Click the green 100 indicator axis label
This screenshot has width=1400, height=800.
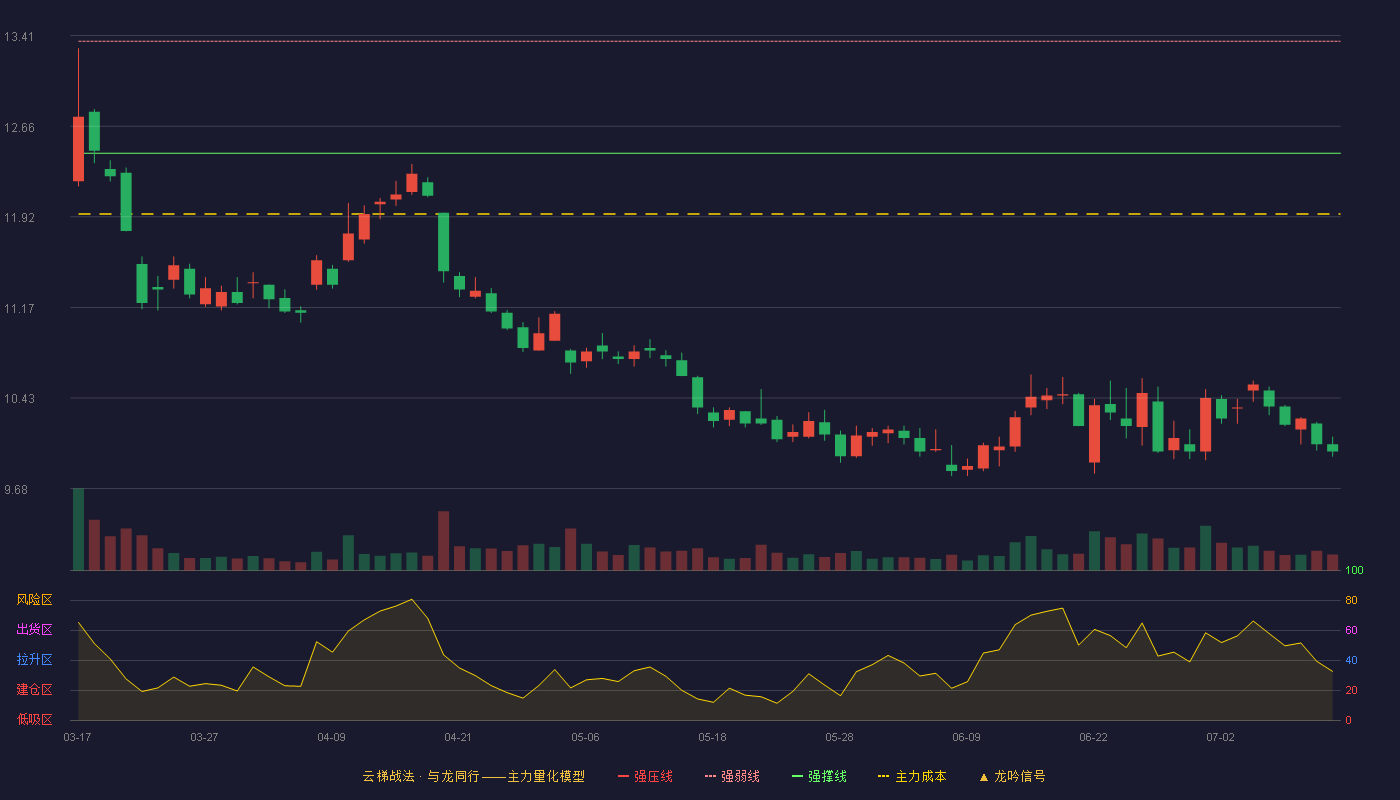pos(1354,570)
